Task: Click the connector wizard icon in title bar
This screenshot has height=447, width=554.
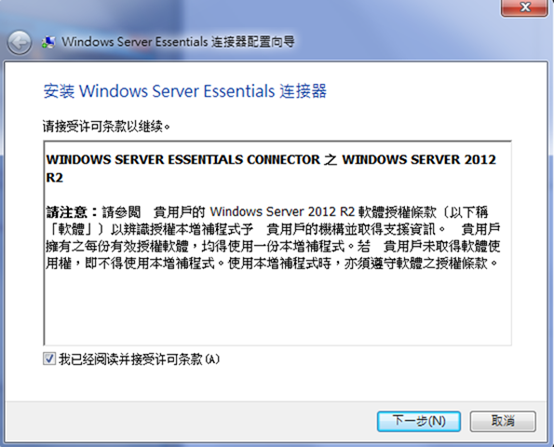Action: 48,42
